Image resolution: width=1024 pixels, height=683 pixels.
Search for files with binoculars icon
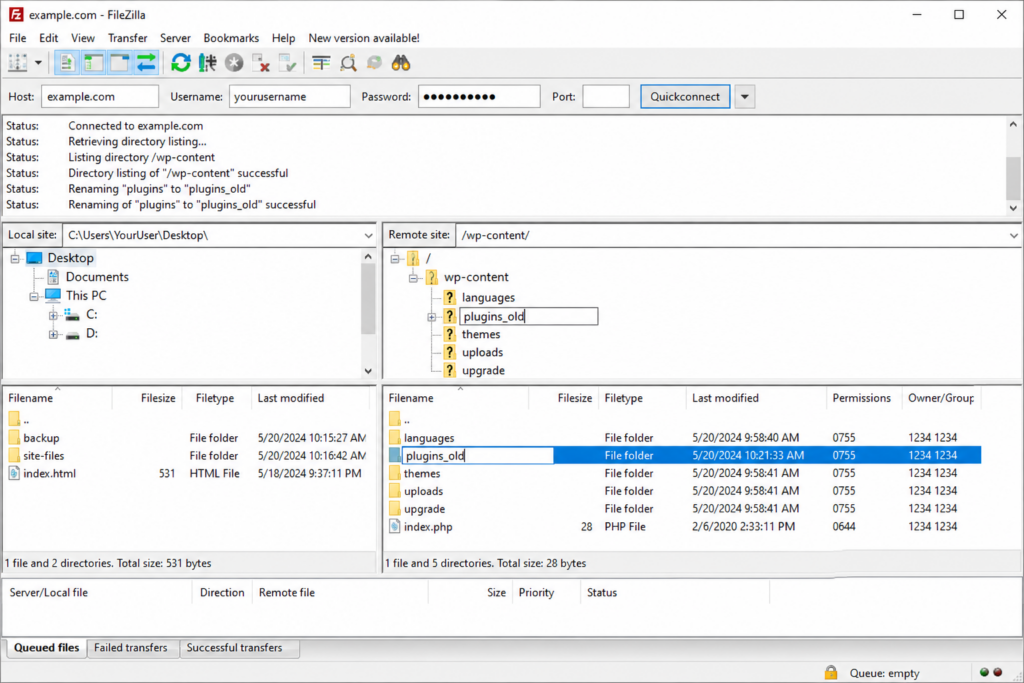pos(400,63)
